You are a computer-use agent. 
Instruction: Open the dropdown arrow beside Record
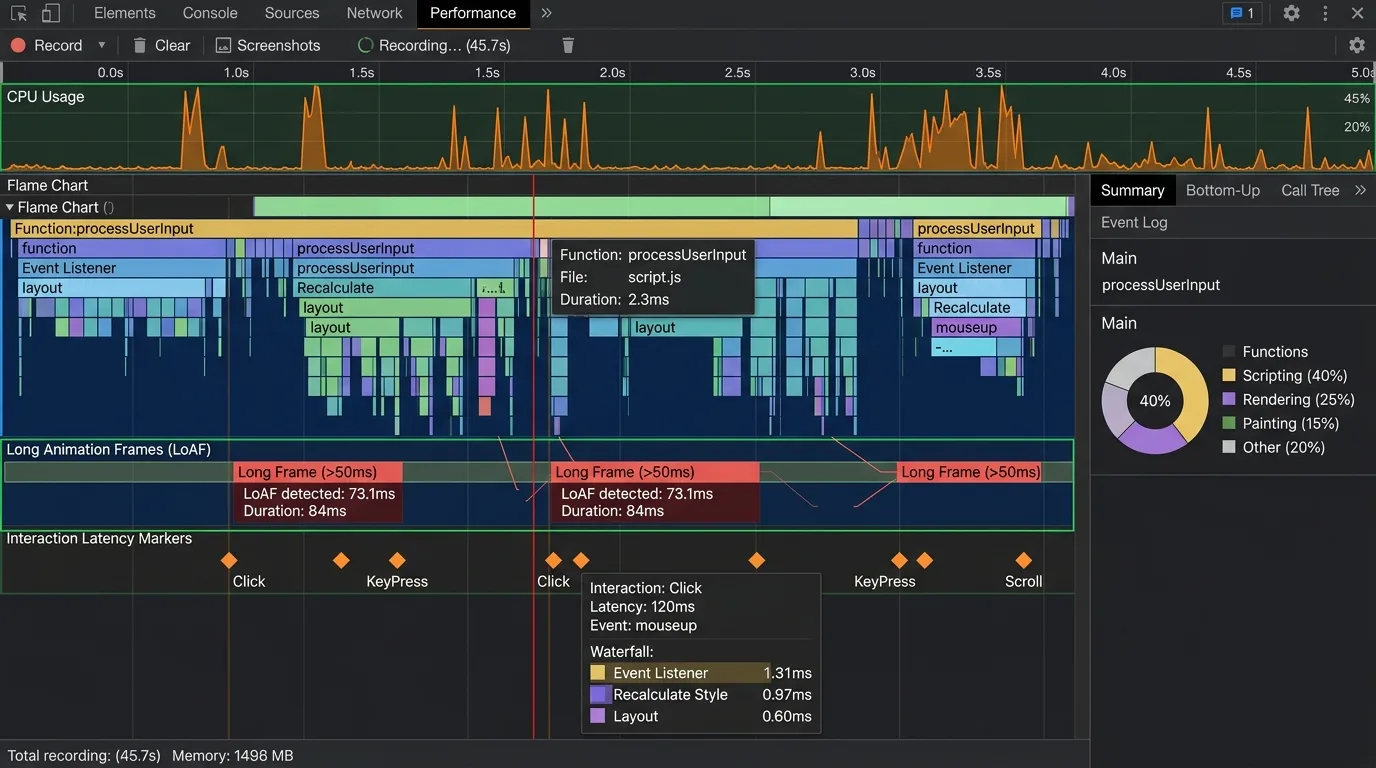pos(101,45)
